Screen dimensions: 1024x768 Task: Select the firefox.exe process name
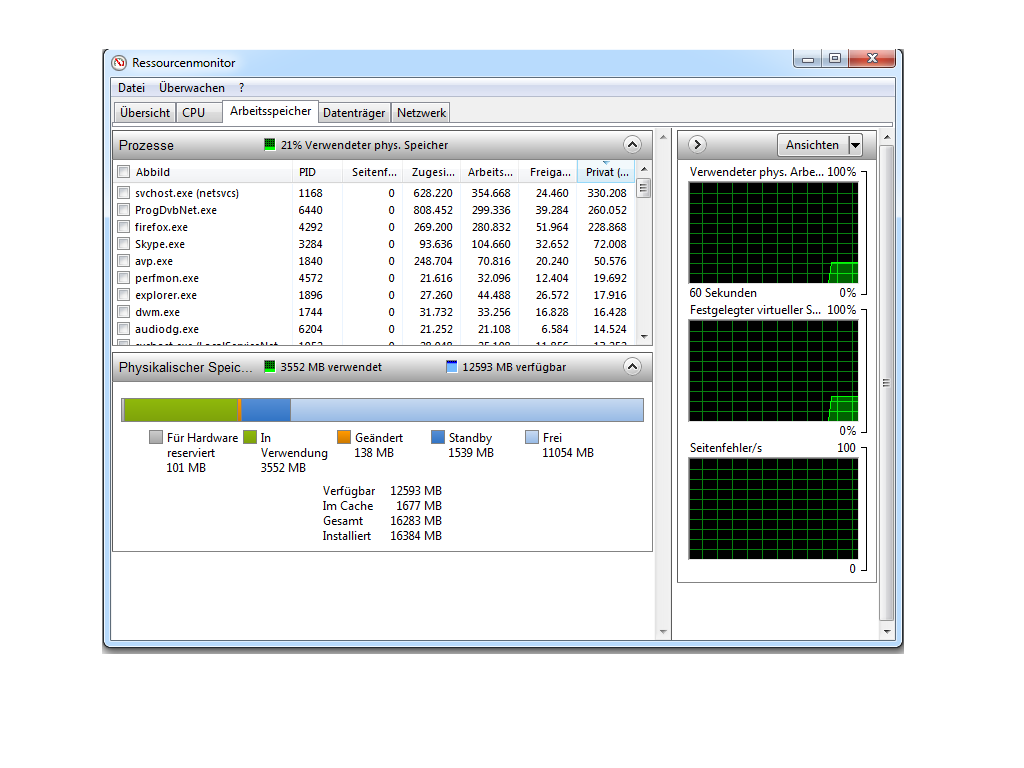[161, 227]
